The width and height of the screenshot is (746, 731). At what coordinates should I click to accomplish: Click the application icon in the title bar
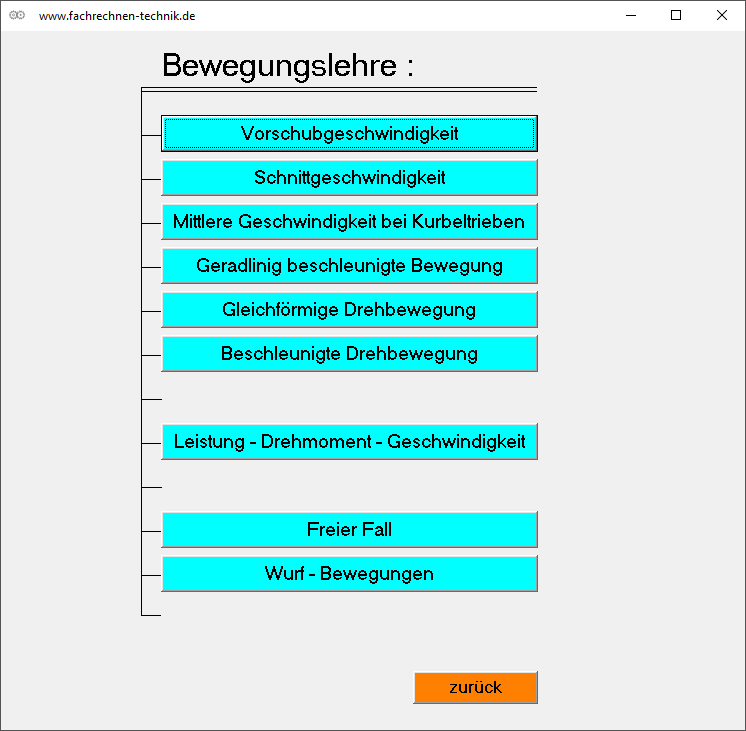pyautogui.click(x=17, y=16)
